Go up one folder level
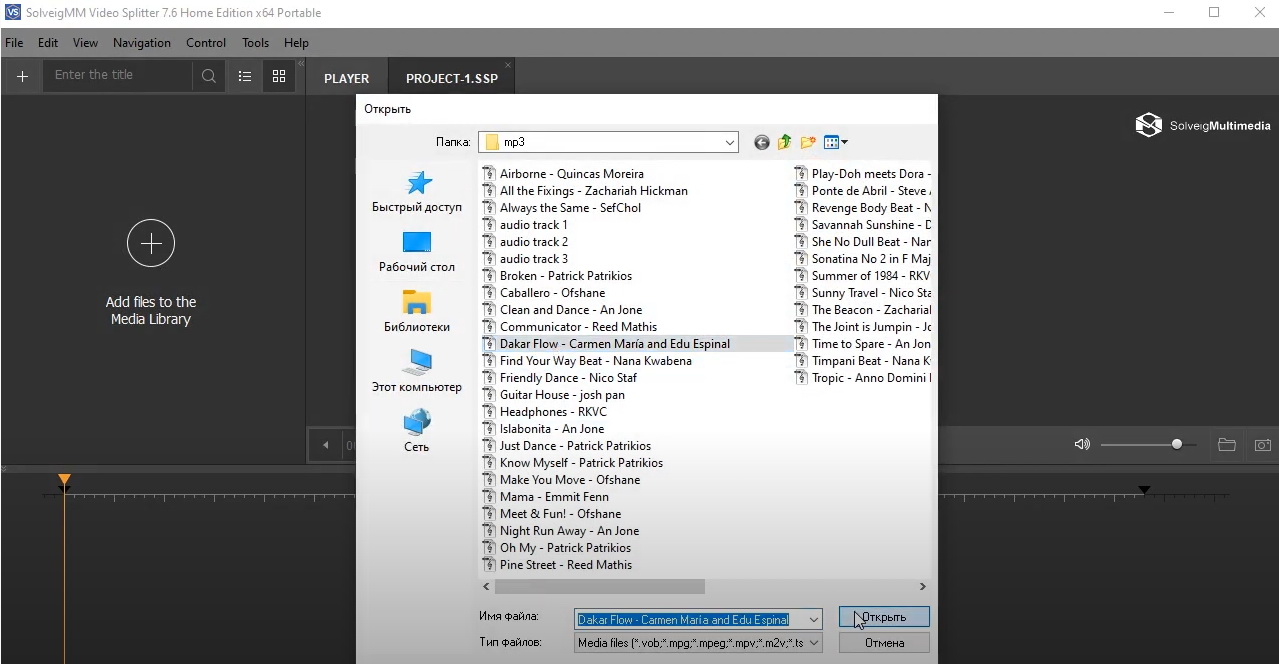 [x=785, y=143]
